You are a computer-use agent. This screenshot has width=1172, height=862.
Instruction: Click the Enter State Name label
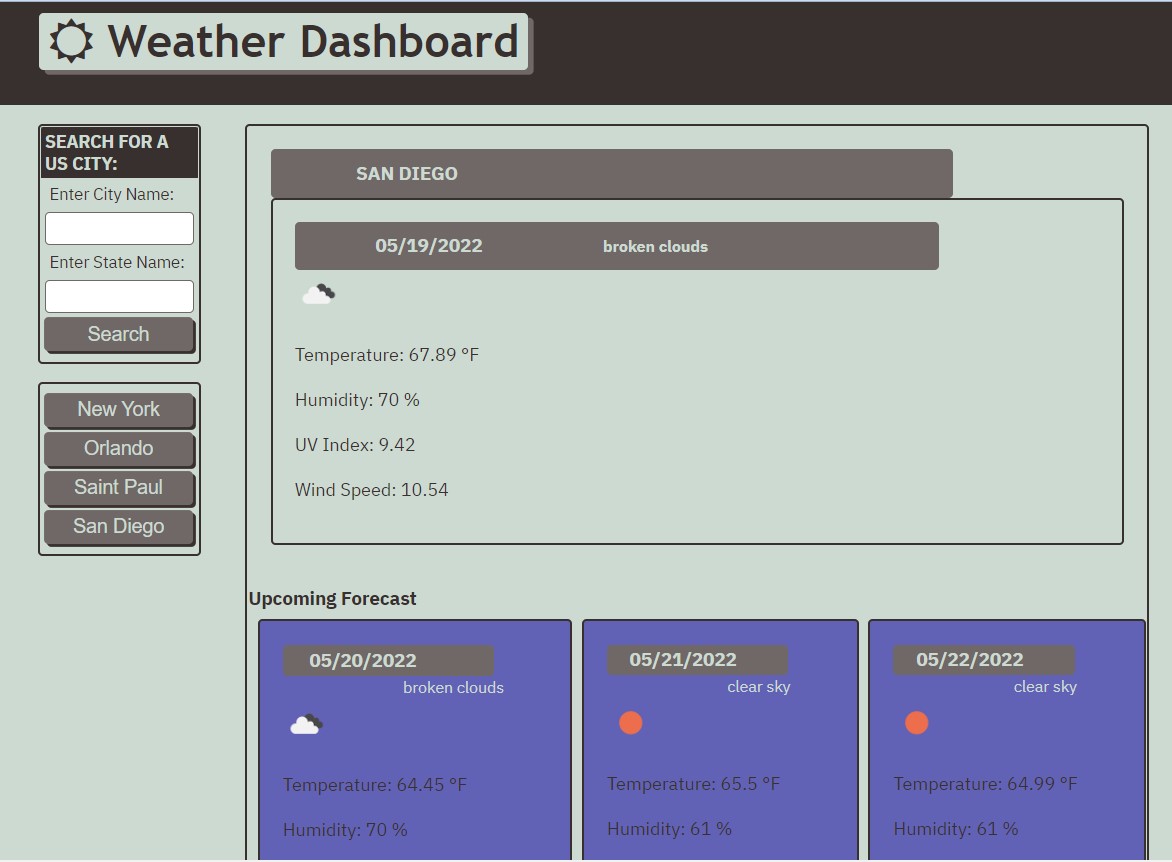(117, 262)
